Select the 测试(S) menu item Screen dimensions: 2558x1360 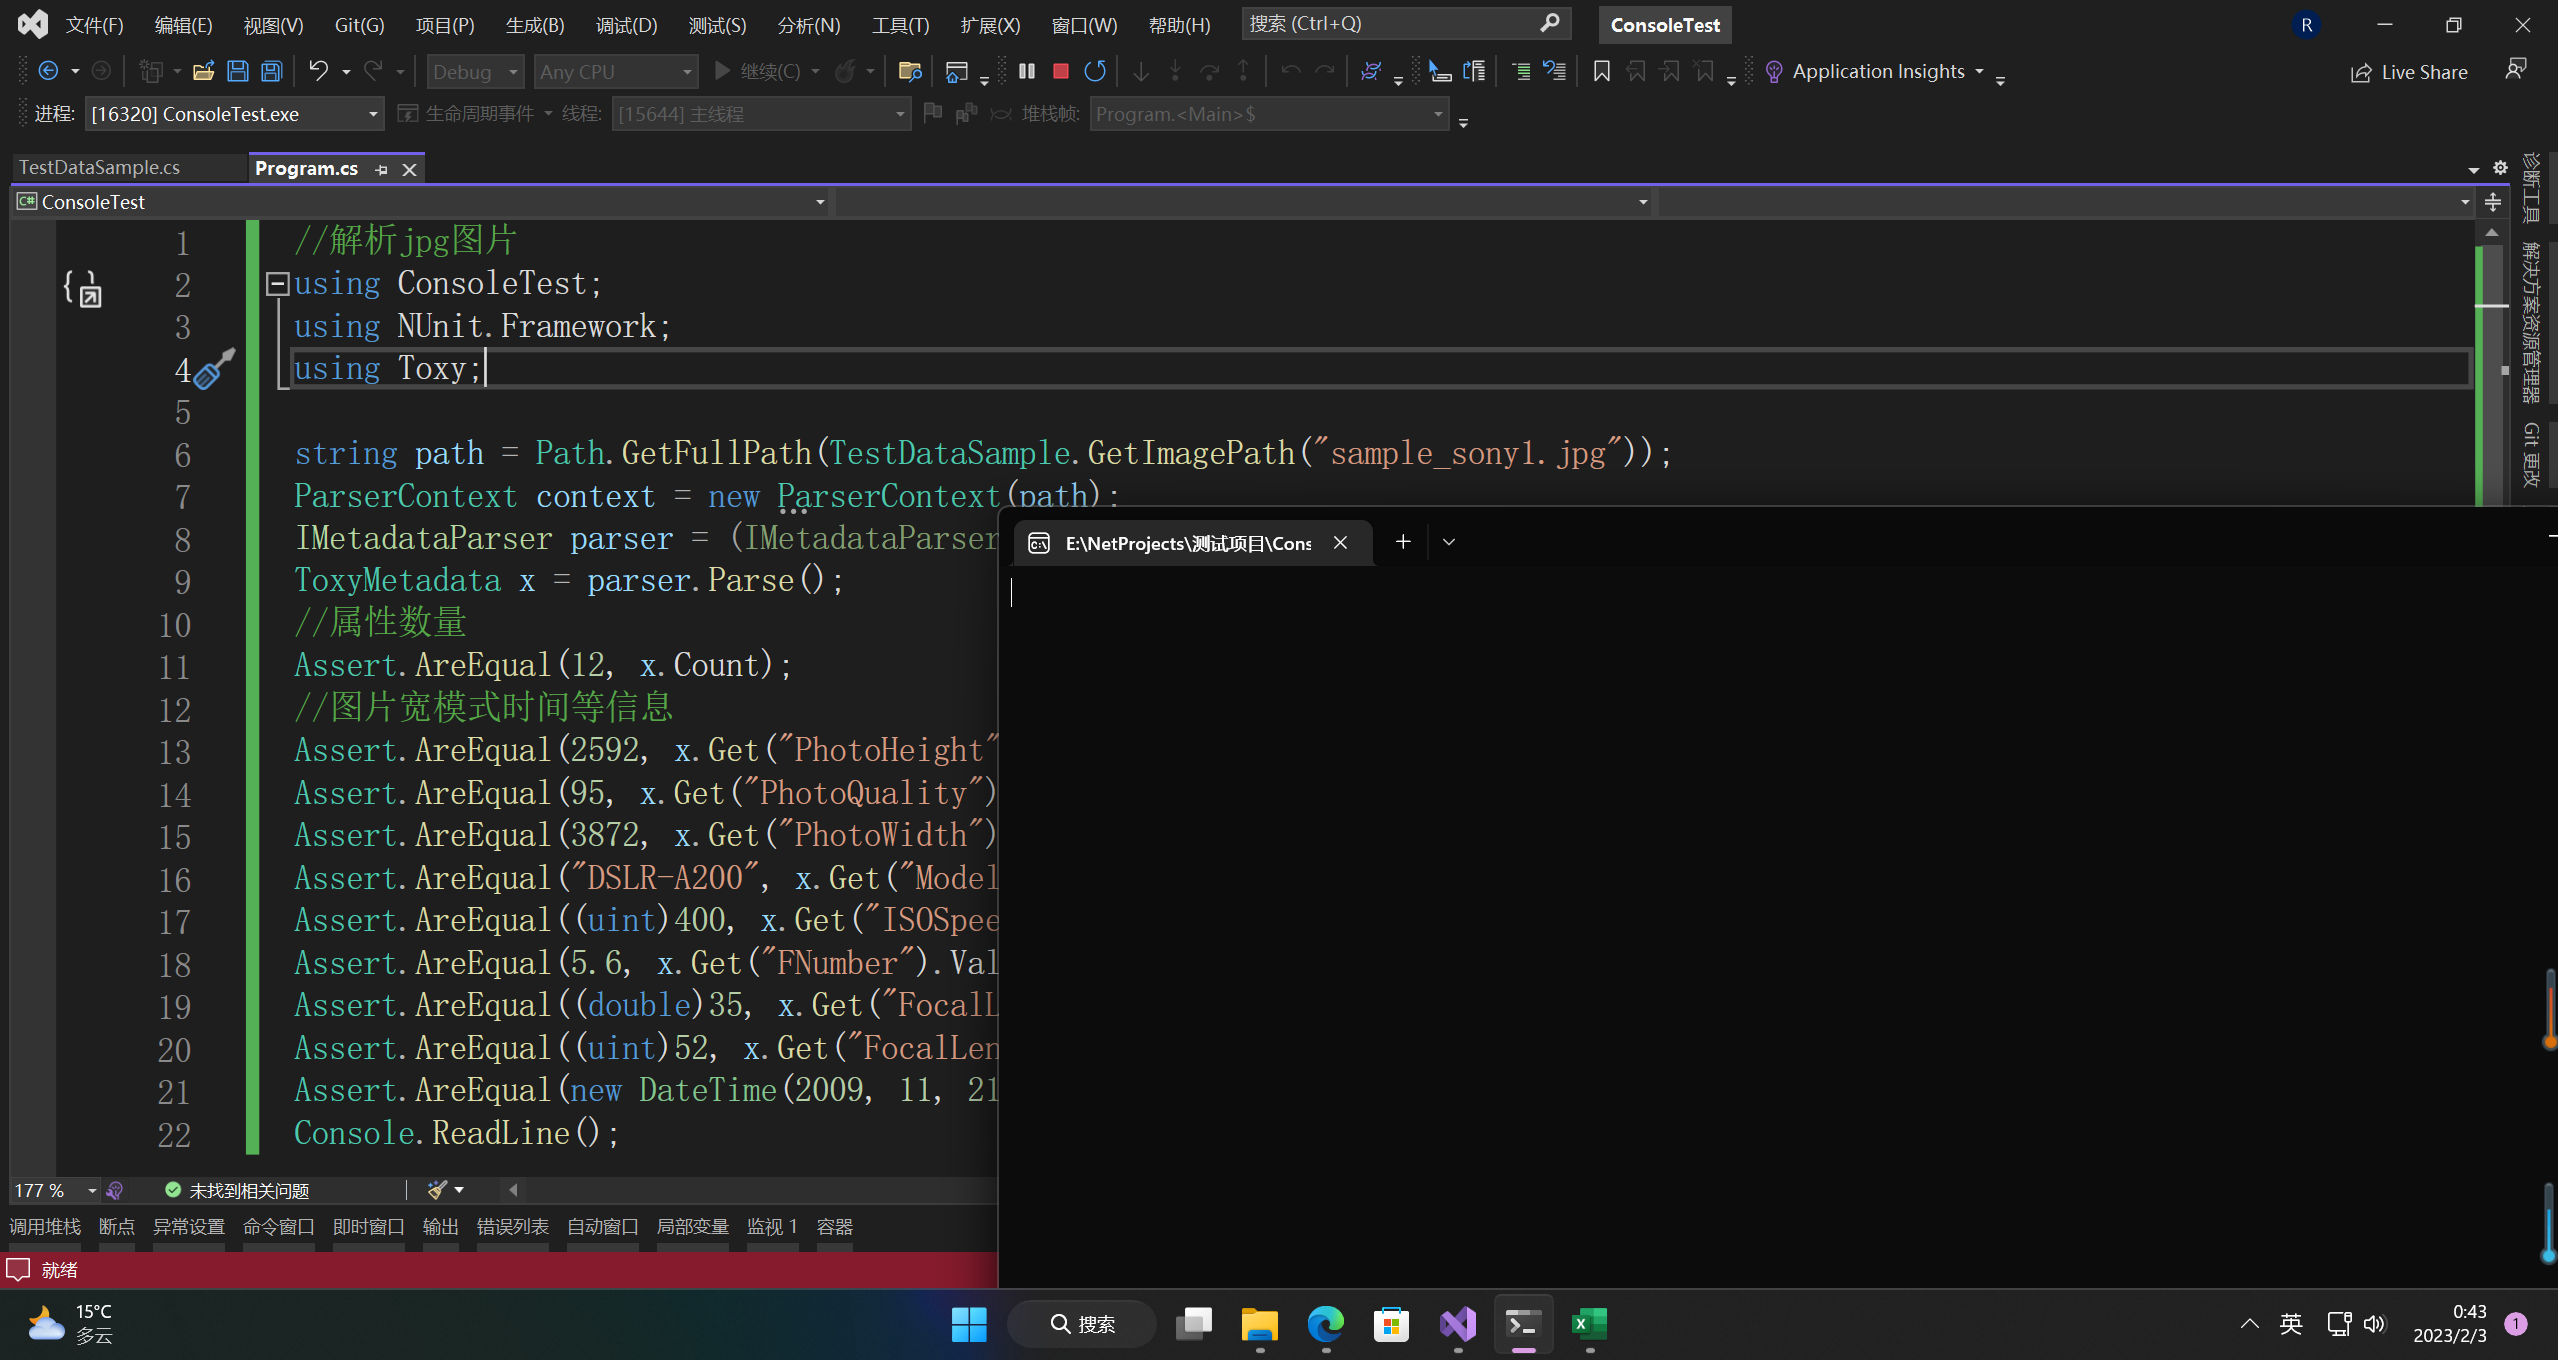coord(717,24)
